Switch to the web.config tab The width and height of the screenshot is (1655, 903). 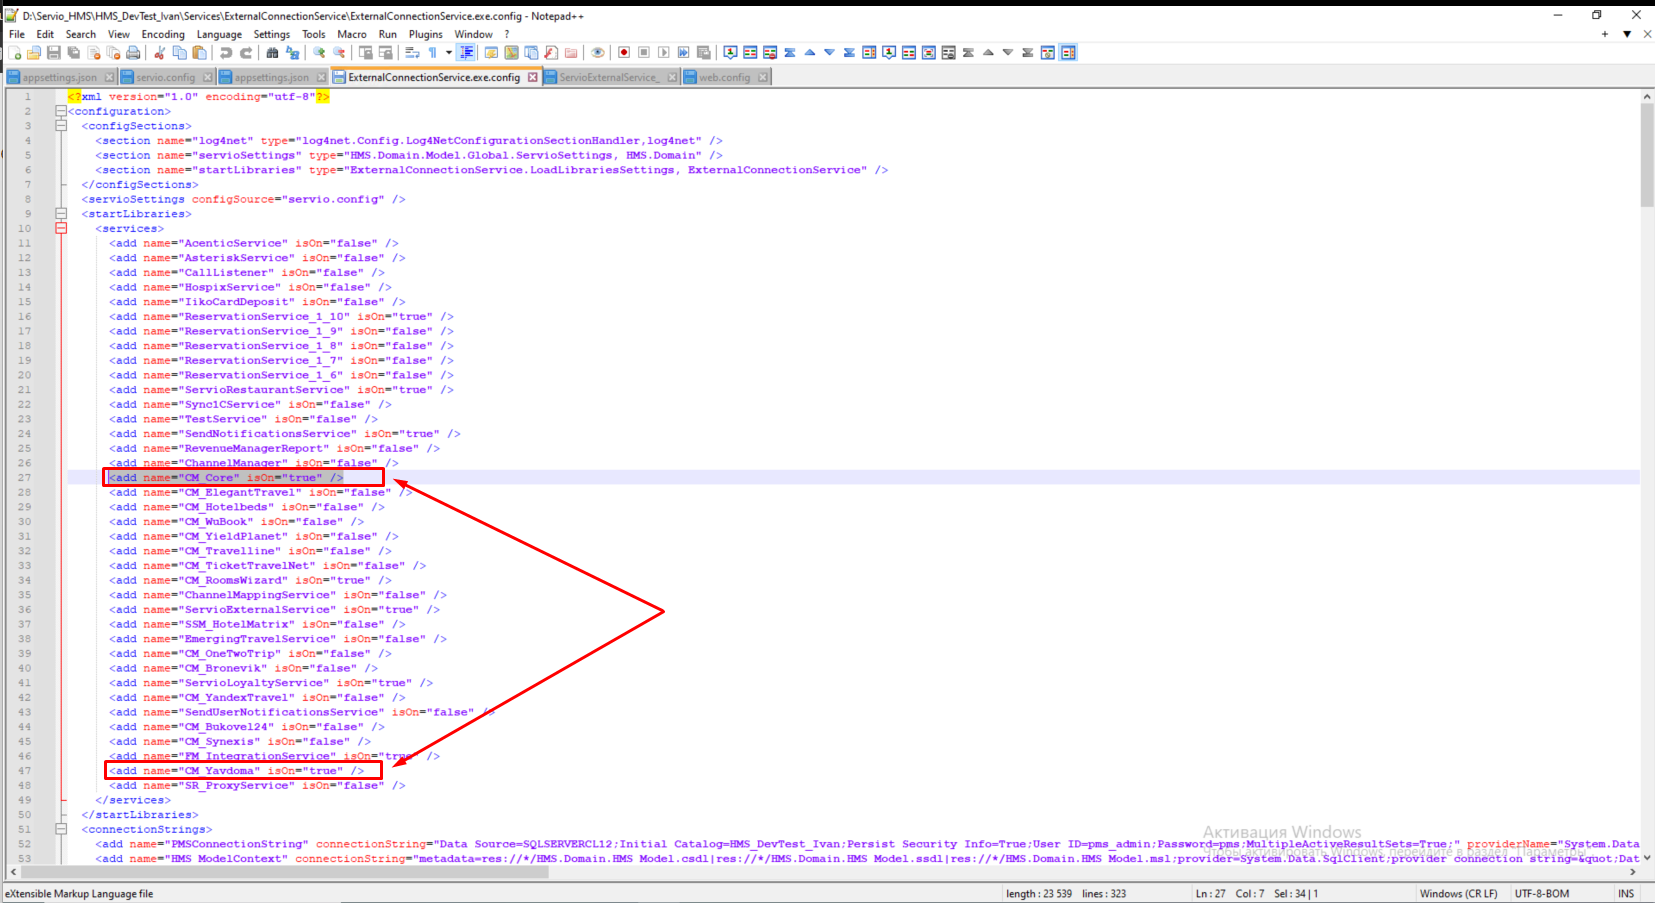click(x=724, y=77)
